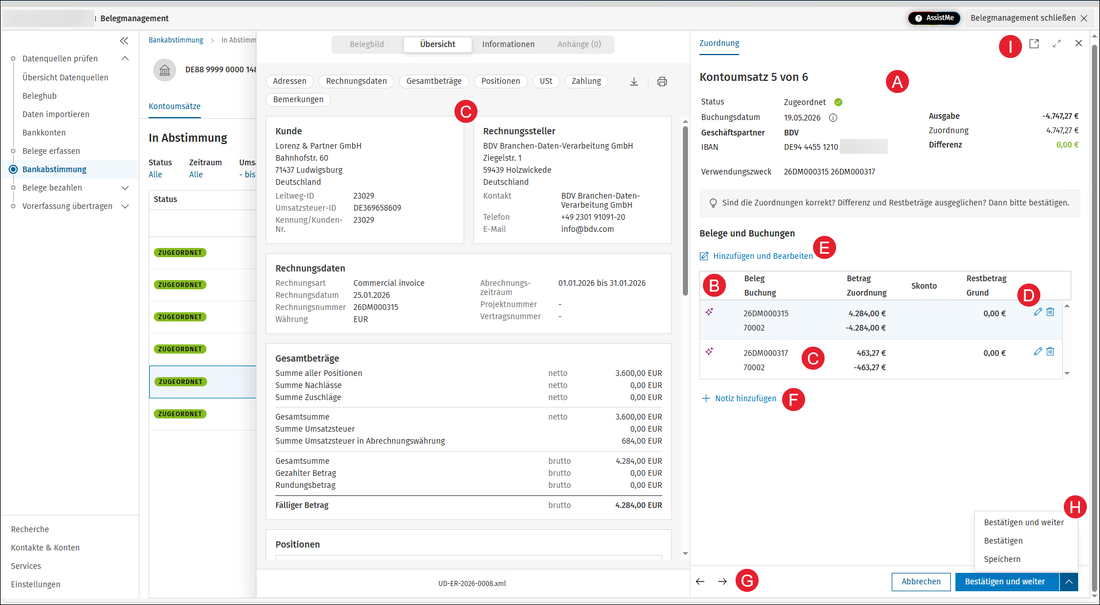The image size is (1100, 605).
Task: Jump to the Gesamtbeträge section chip
Action: (x=434, y=81)
